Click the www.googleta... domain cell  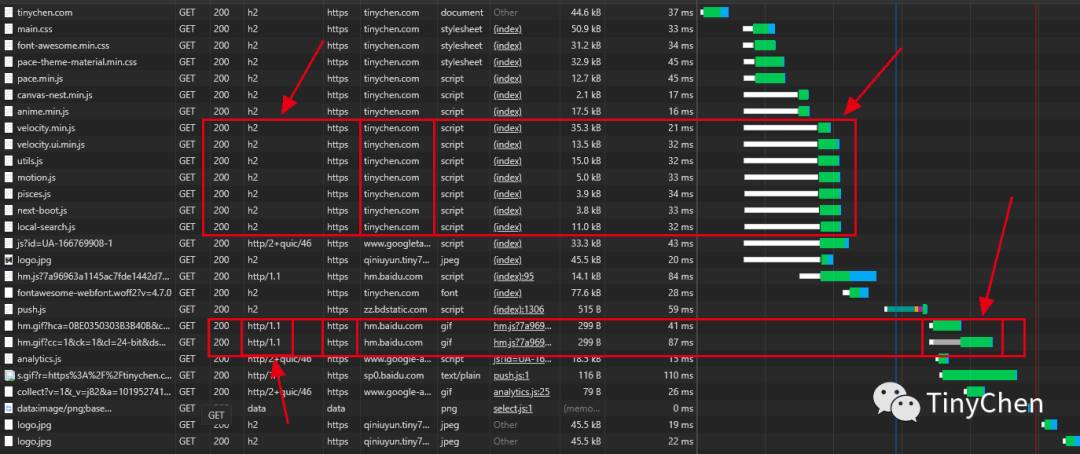396,243
